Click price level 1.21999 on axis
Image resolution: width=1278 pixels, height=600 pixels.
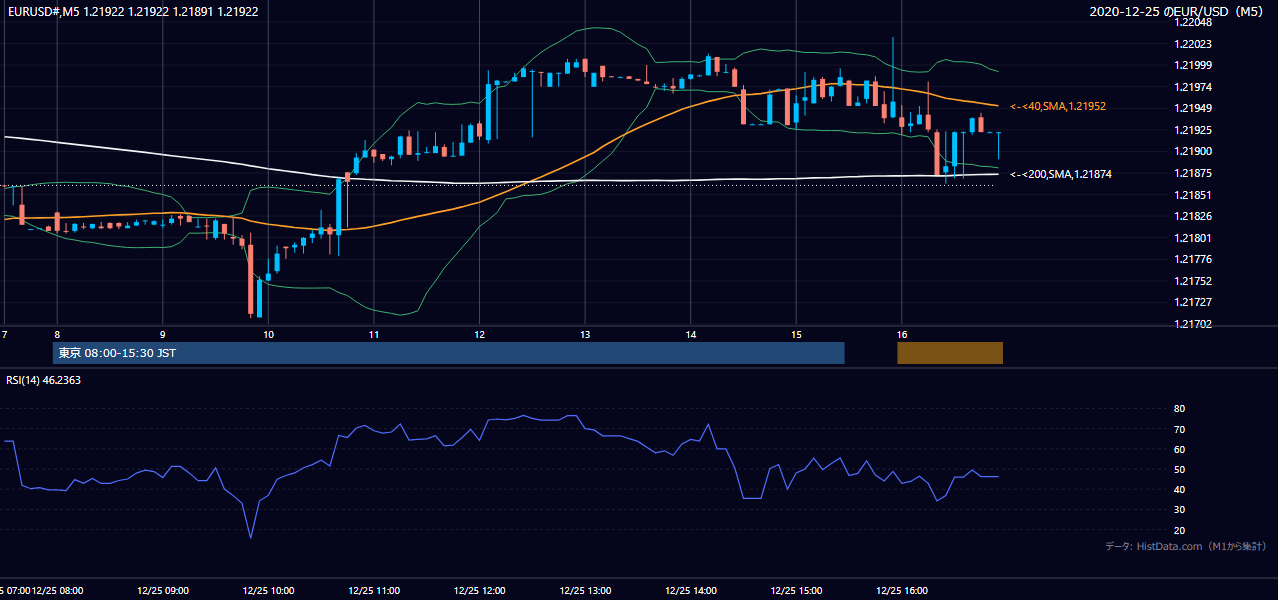[1193, 65]
